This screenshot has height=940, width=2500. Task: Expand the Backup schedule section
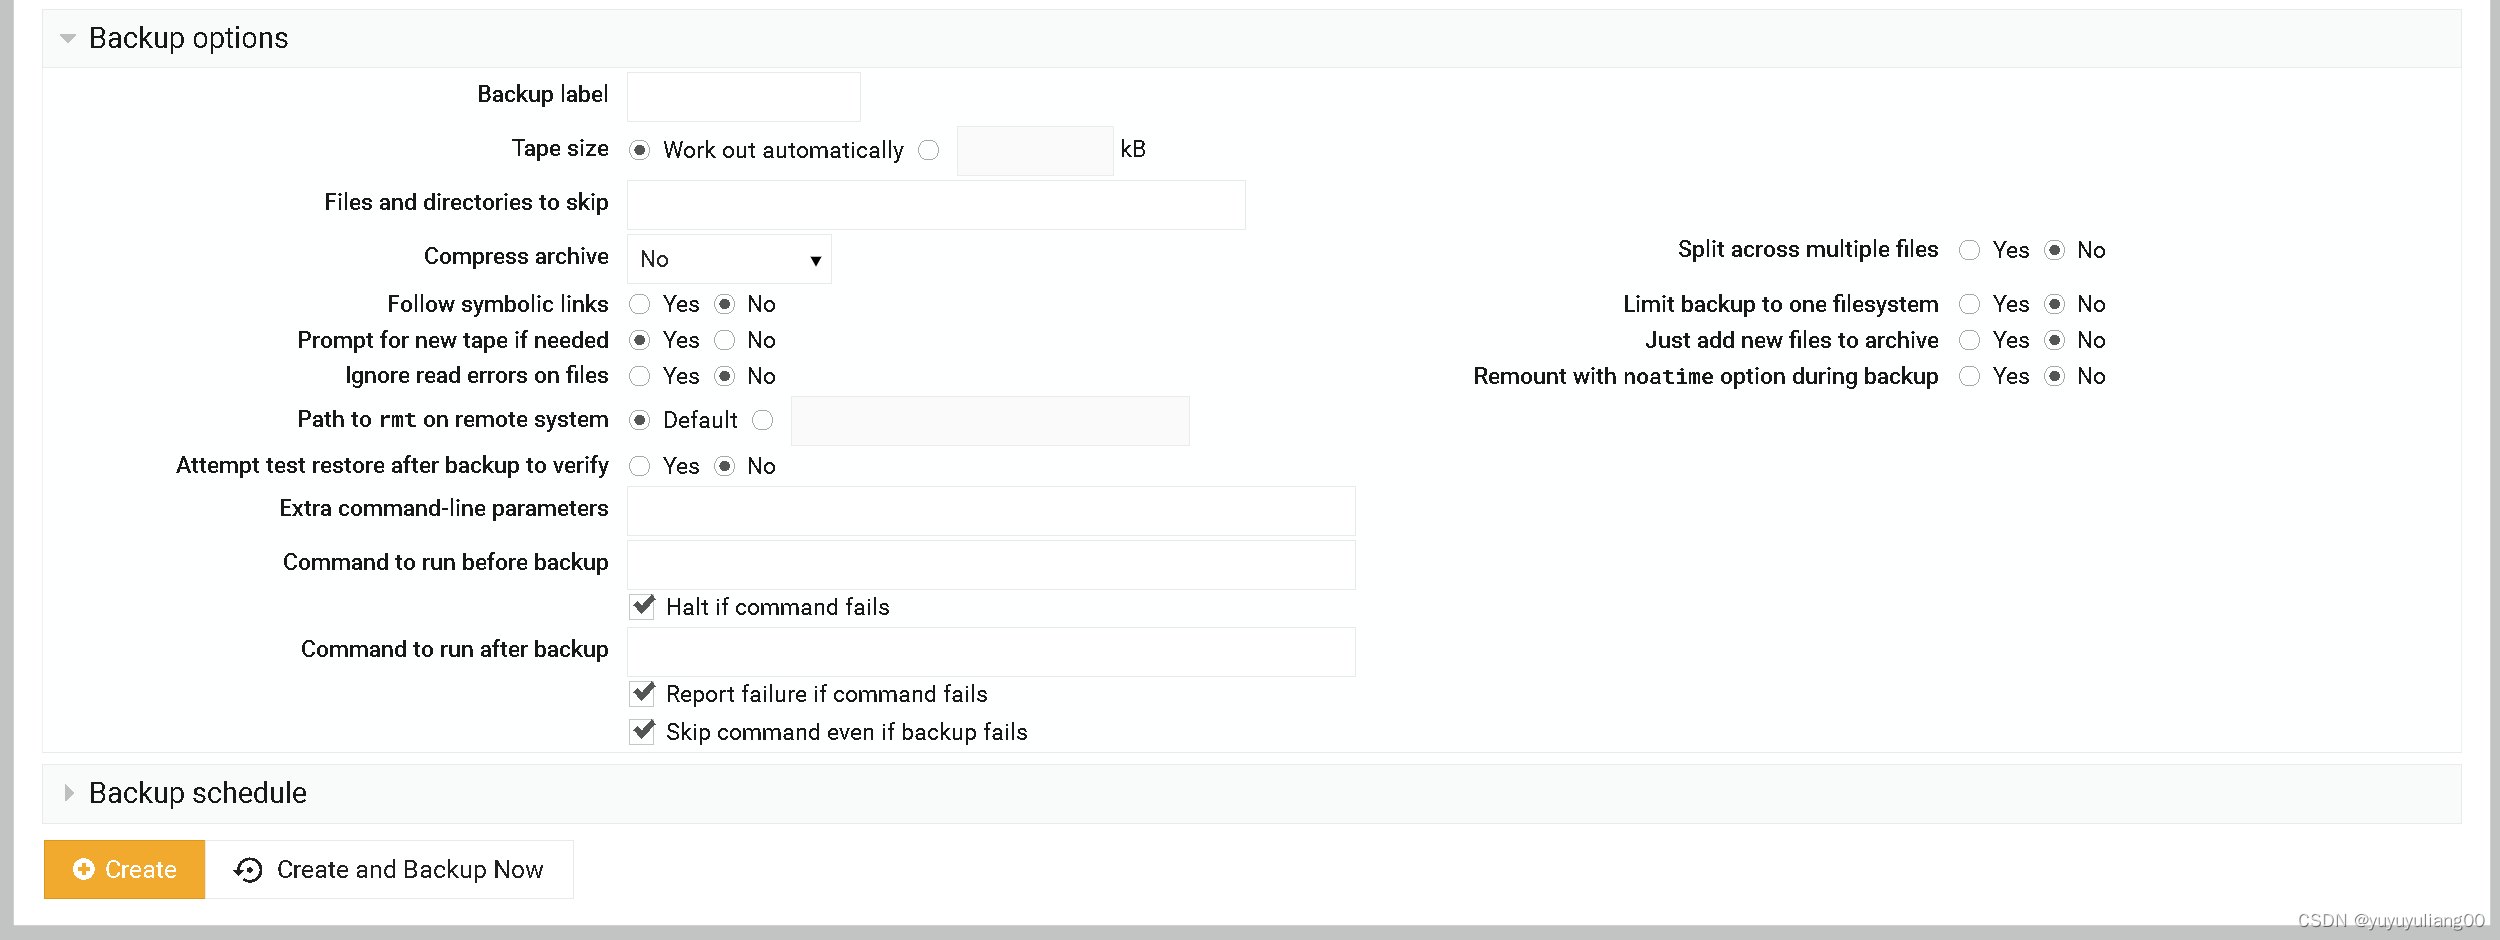(x=69, y=793)
